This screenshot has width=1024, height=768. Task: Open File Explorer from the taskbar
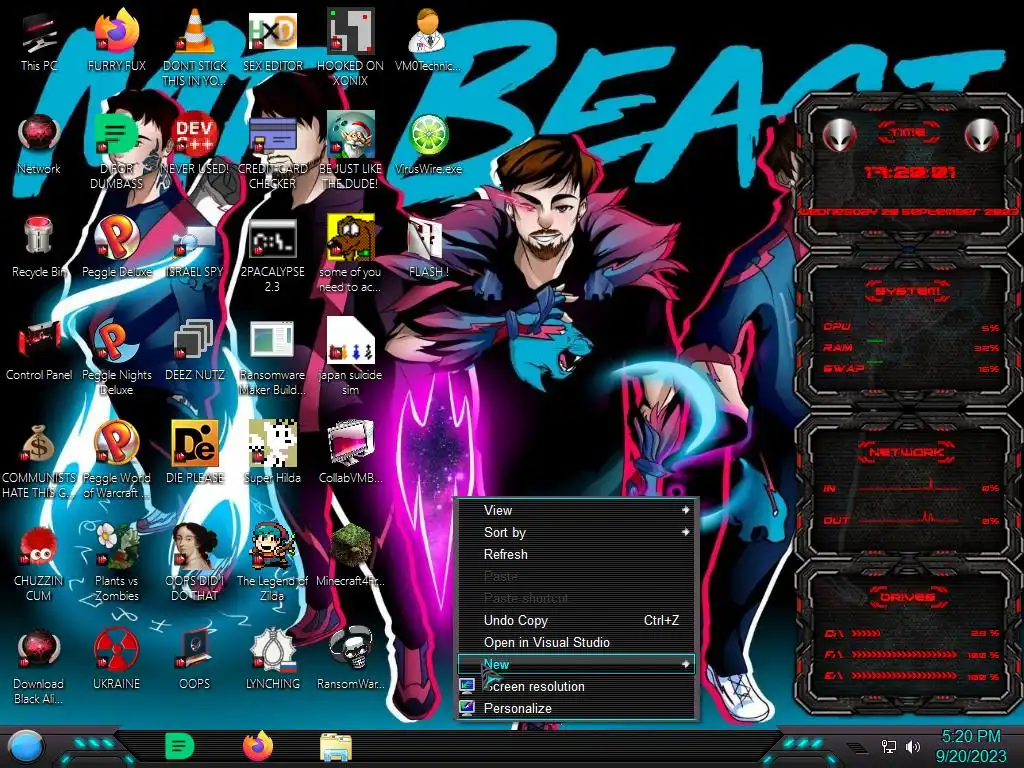pyautogui.click(x=336, y=747)
